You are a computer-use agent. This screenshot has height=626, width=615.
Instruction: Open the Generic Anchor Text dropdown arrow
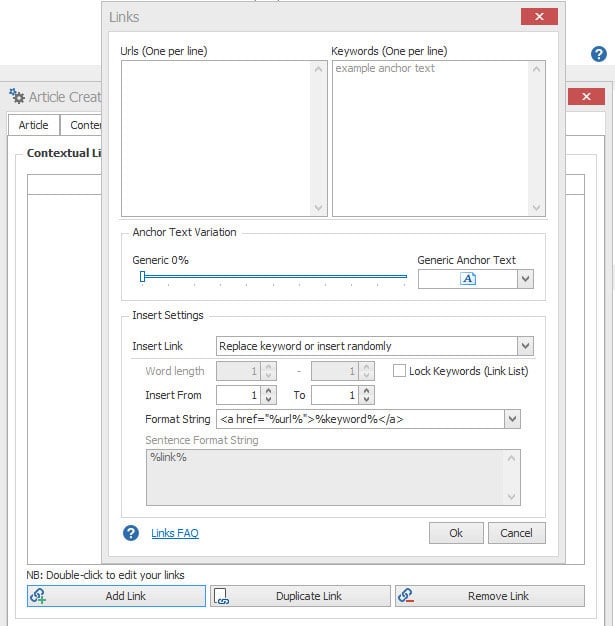(x=525, y=279)
